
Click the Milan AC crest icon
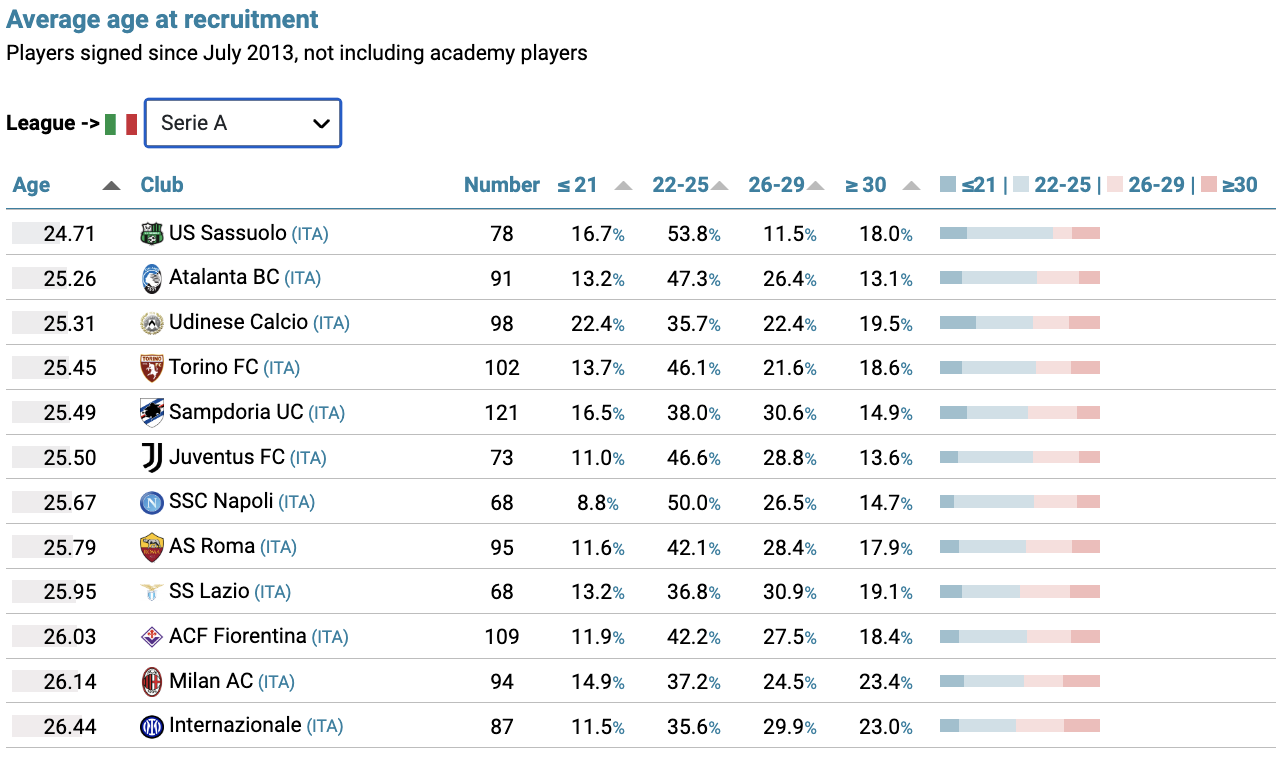pos(151,681)
